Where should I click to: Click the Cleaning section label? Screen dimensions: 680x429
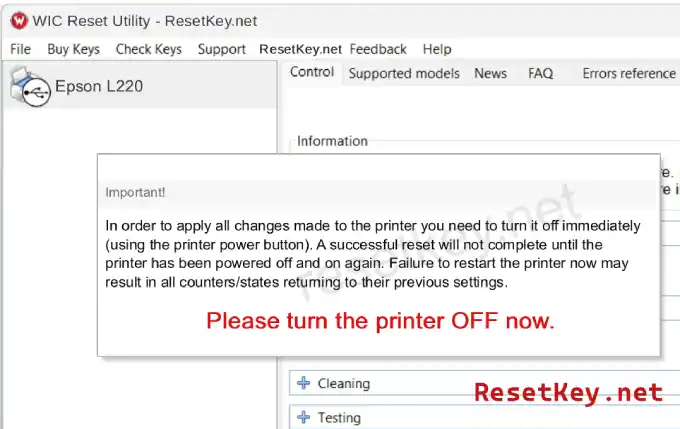pos(344,383)
